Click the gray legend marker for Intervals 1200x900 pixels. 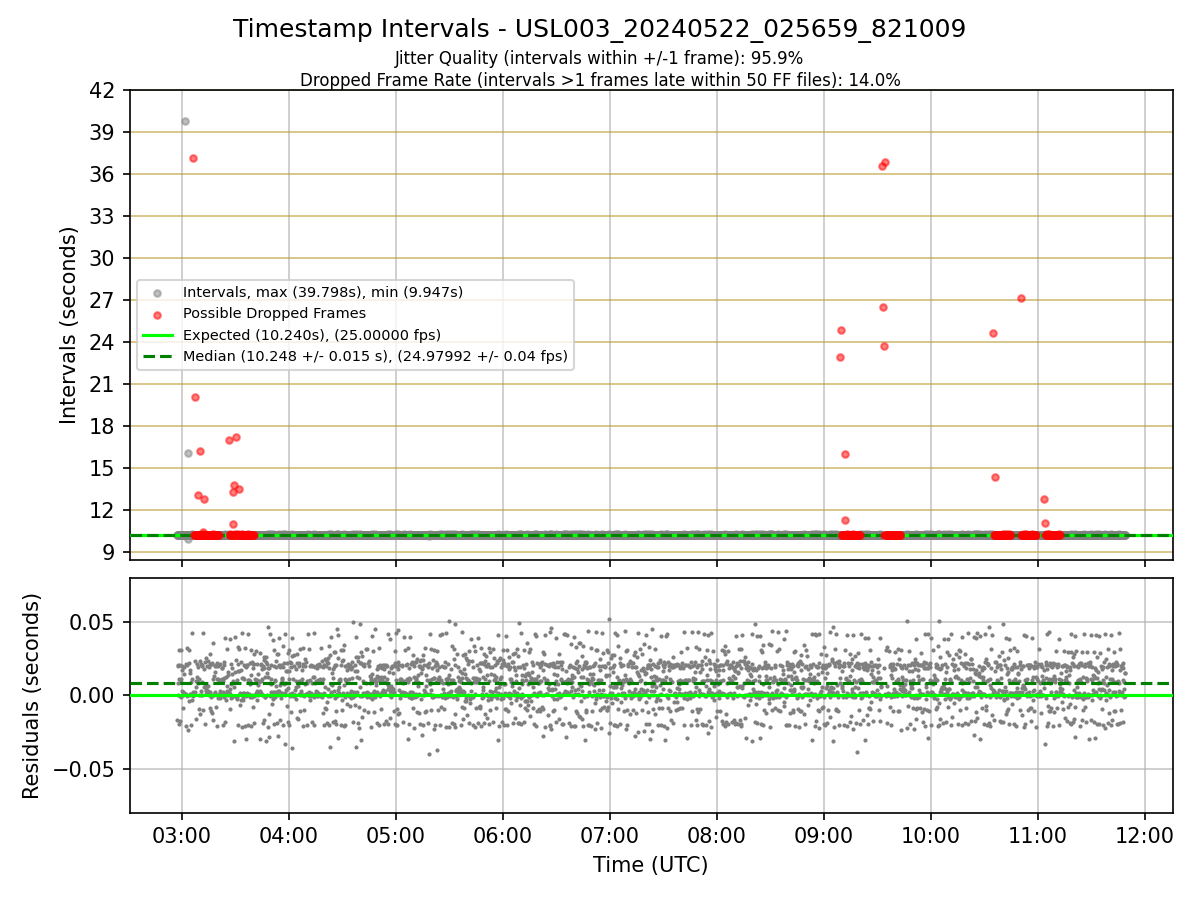pos(157,293)
